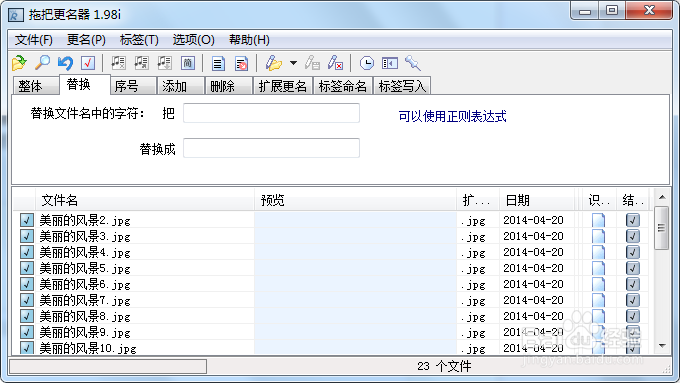
Task: Select the 替换 tab
Action: coord(85,85)
